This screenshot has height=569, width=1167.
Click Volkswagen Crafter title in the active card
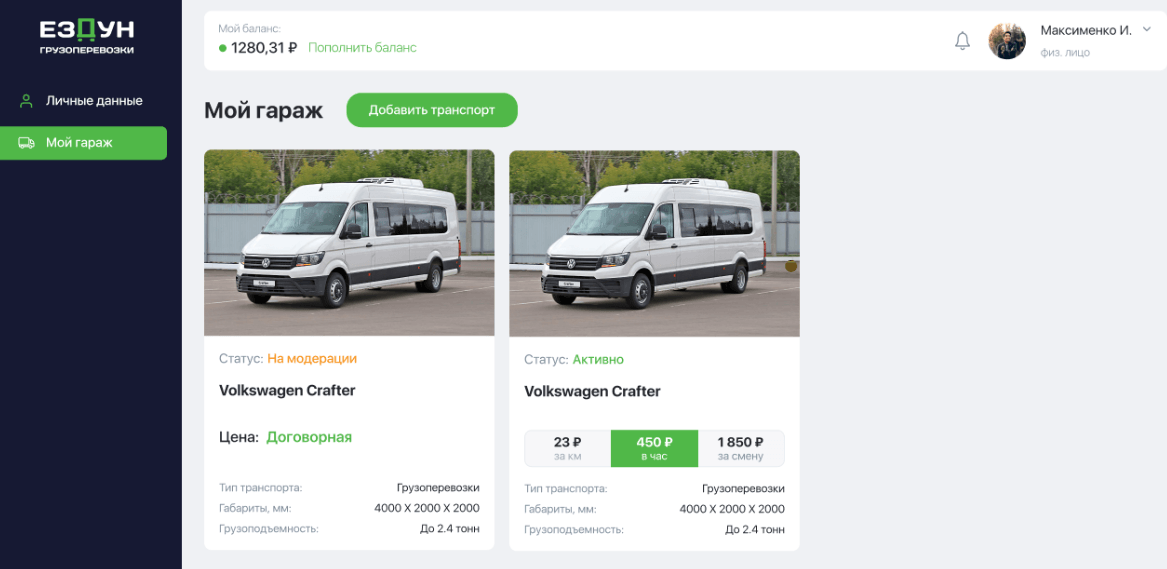point(592,391)
